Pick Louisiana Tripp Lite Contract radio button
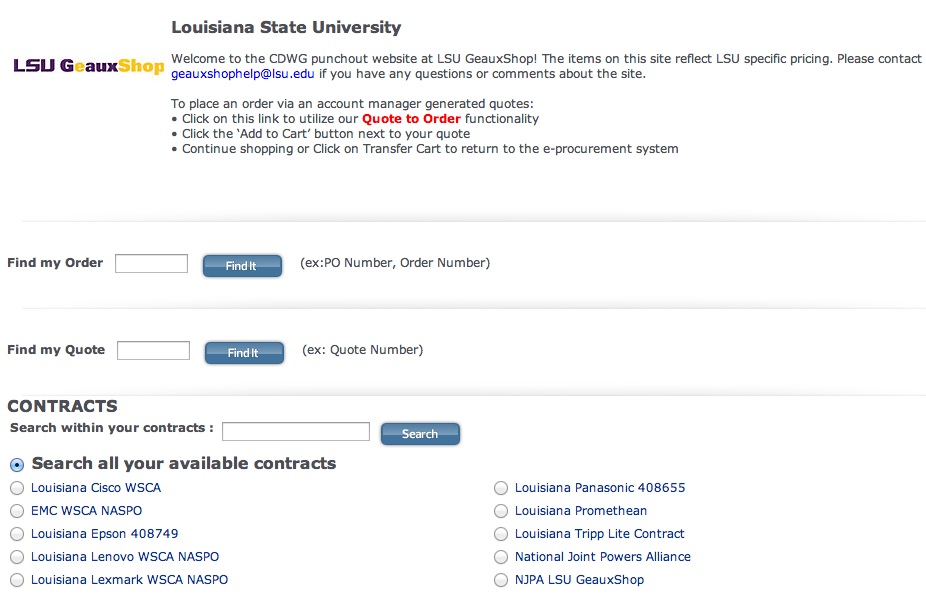The width and height of the screenshot is (926, 602). (501, 534)
